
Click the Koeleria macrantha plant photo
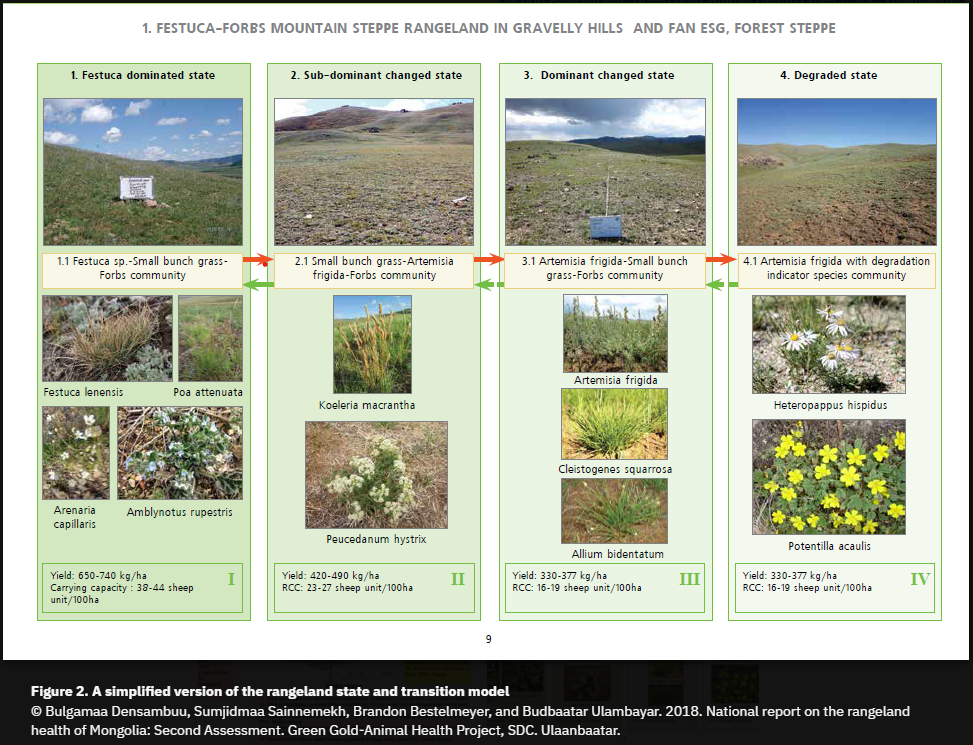tap(371, 344)
